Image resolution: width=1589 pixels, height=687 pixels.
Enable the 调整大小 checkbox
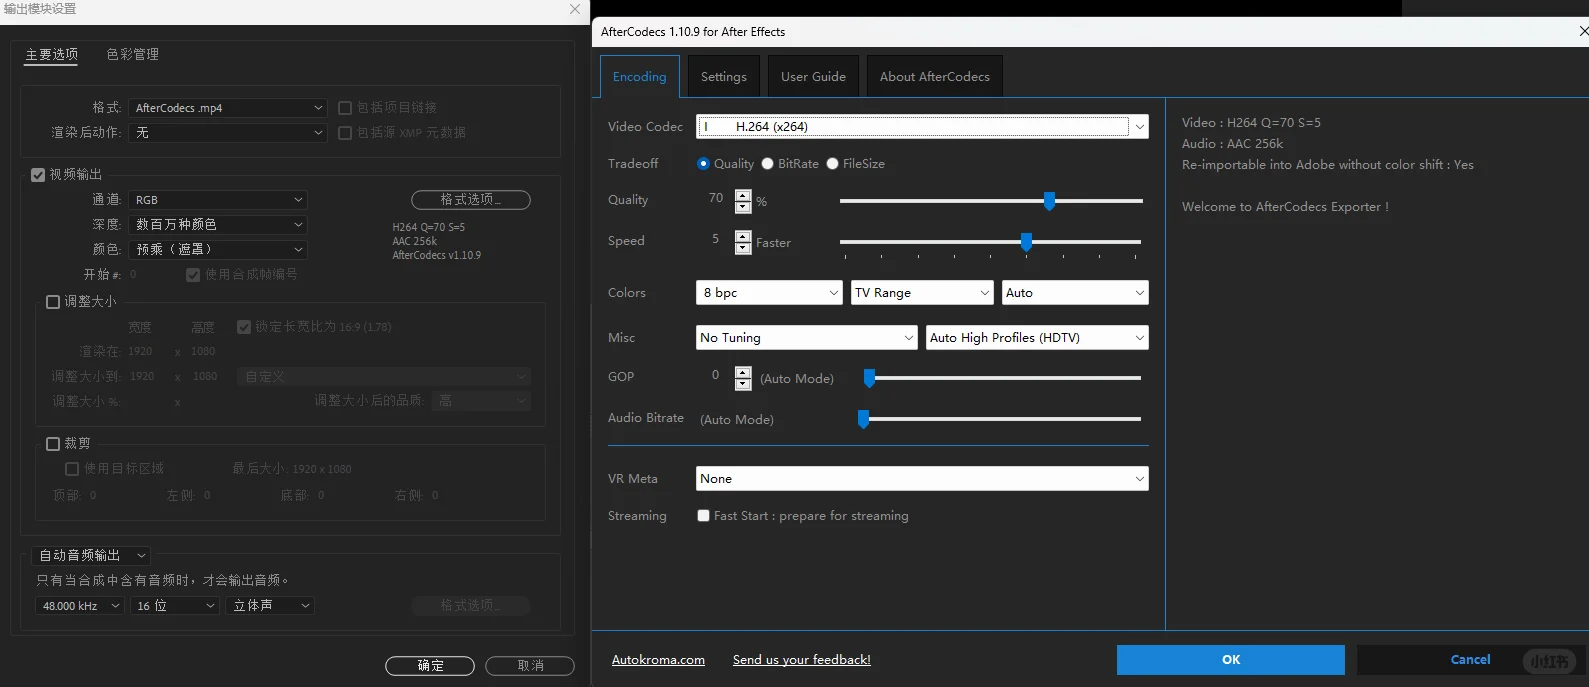pos(53,302)
